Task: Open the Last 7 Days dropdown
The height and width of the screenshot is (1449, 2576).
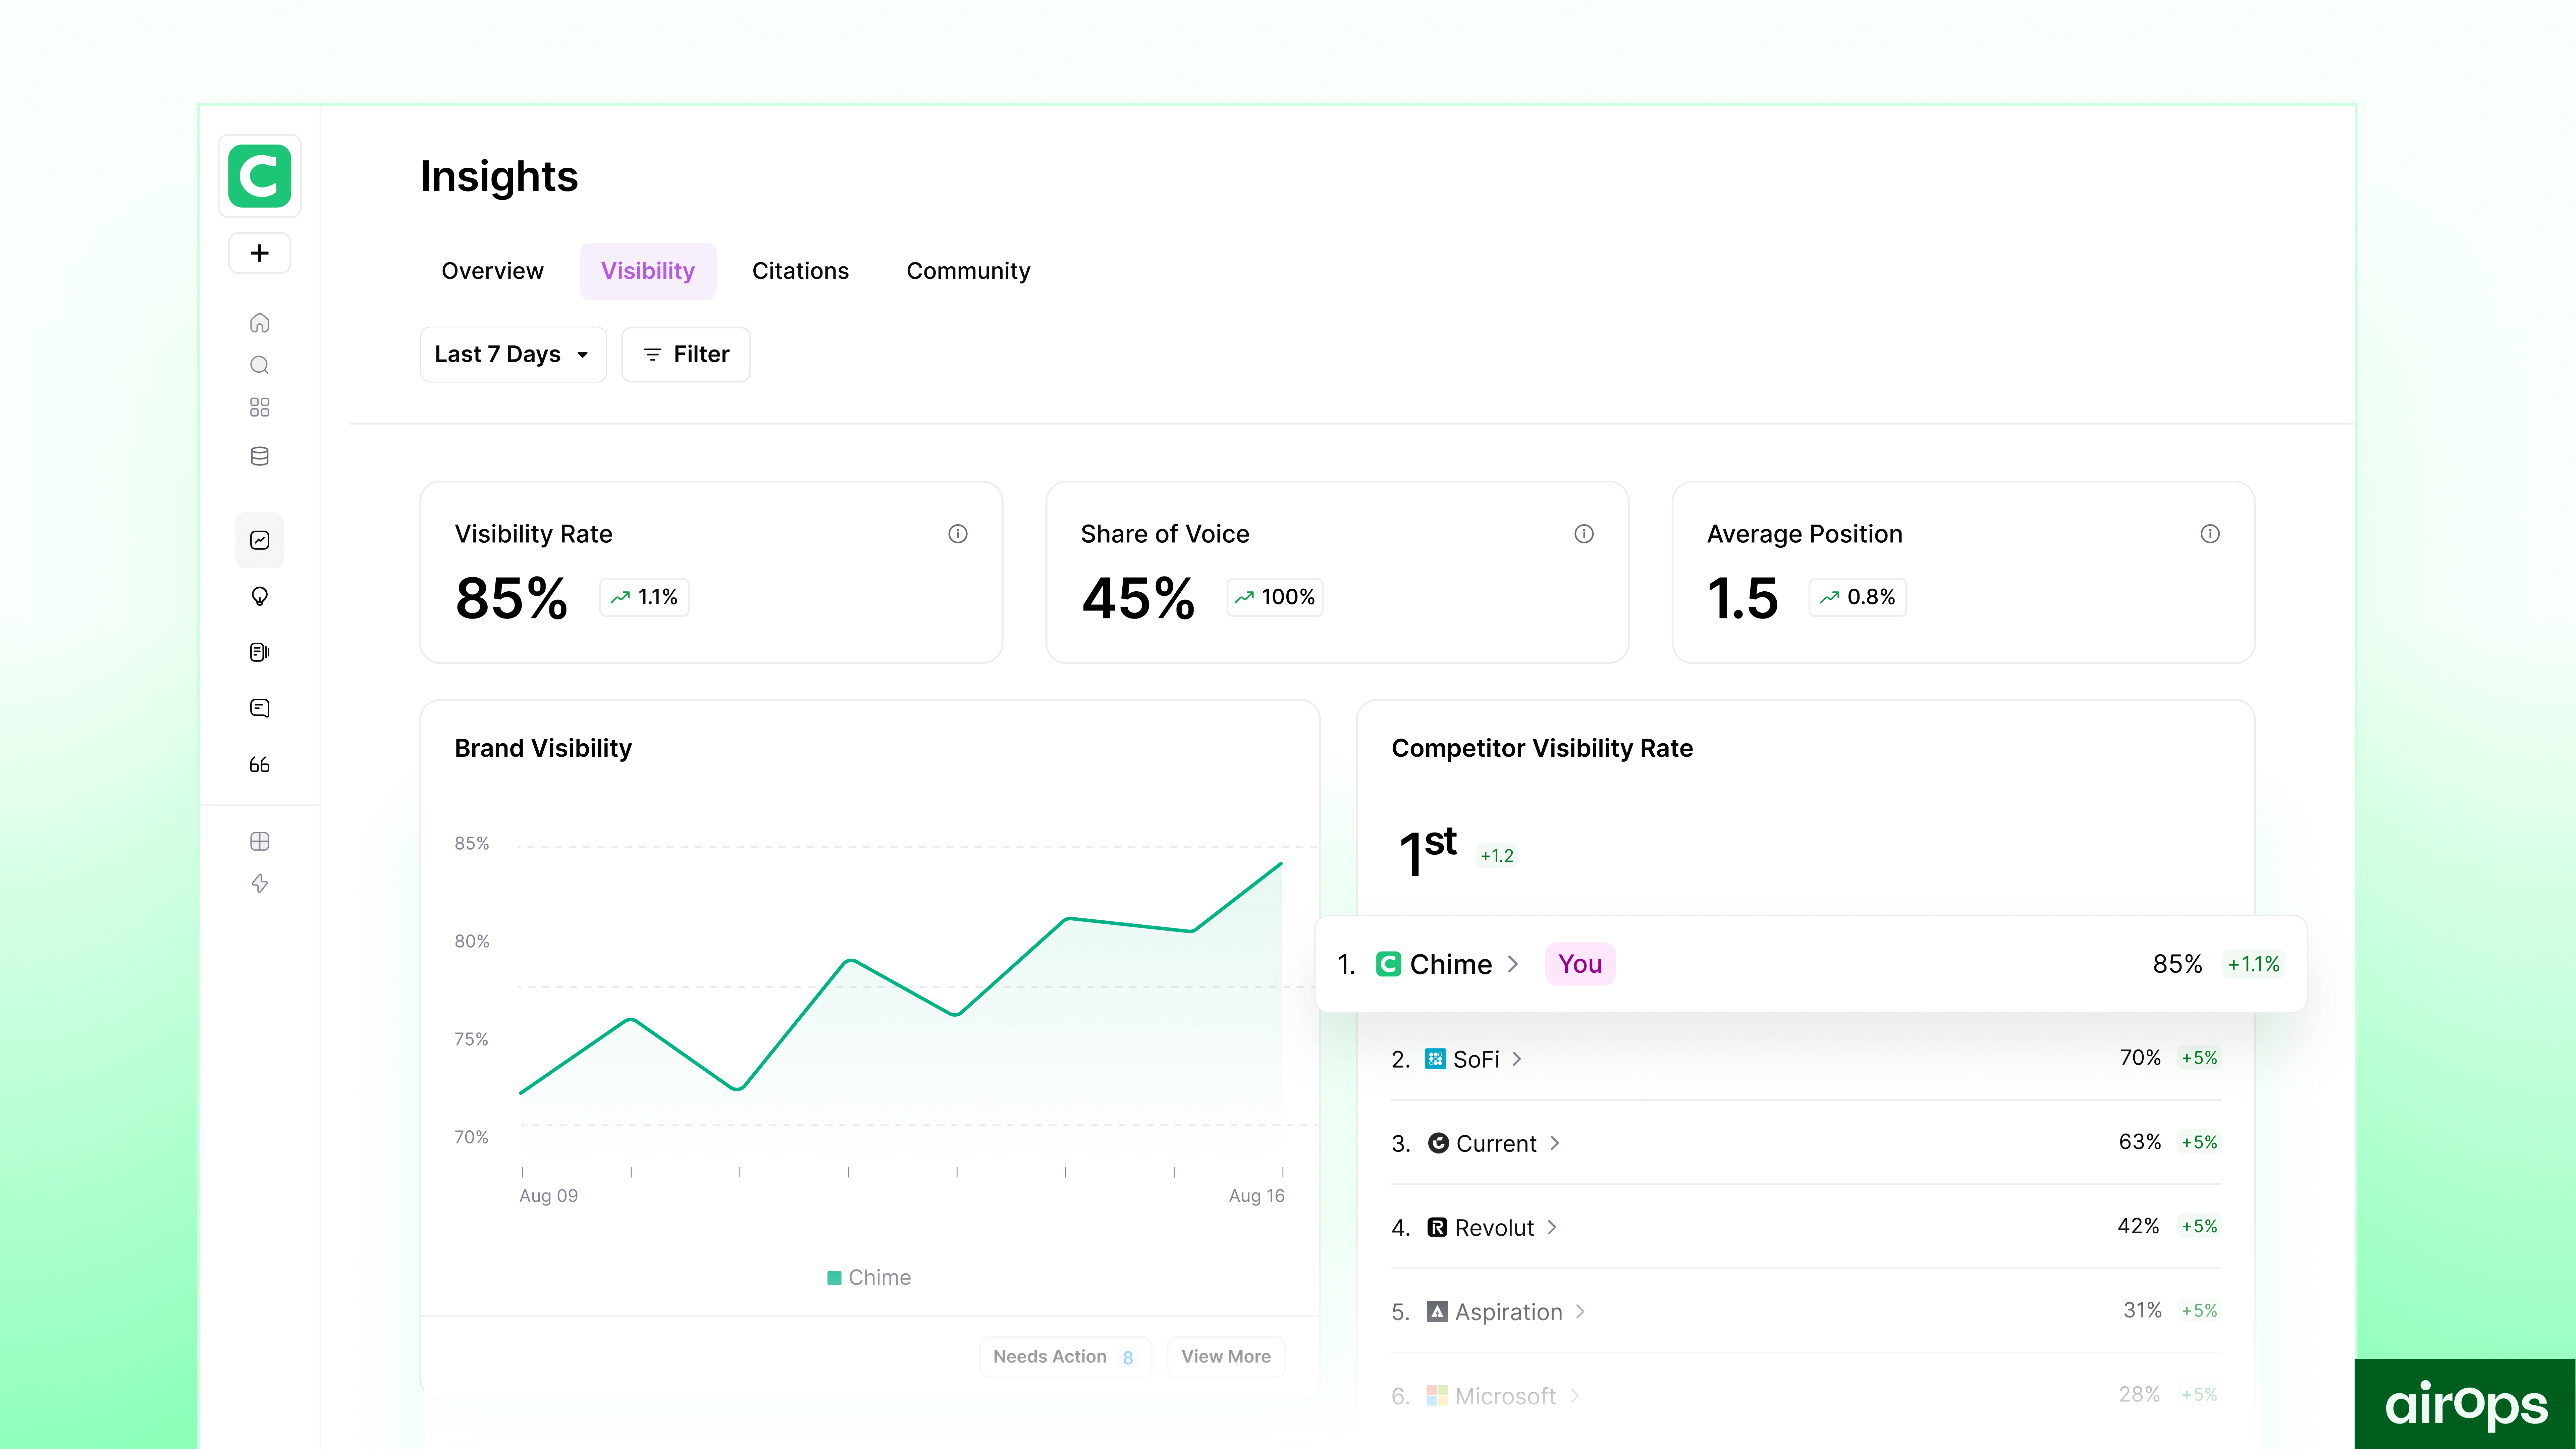Action: (x=512, y=354)
